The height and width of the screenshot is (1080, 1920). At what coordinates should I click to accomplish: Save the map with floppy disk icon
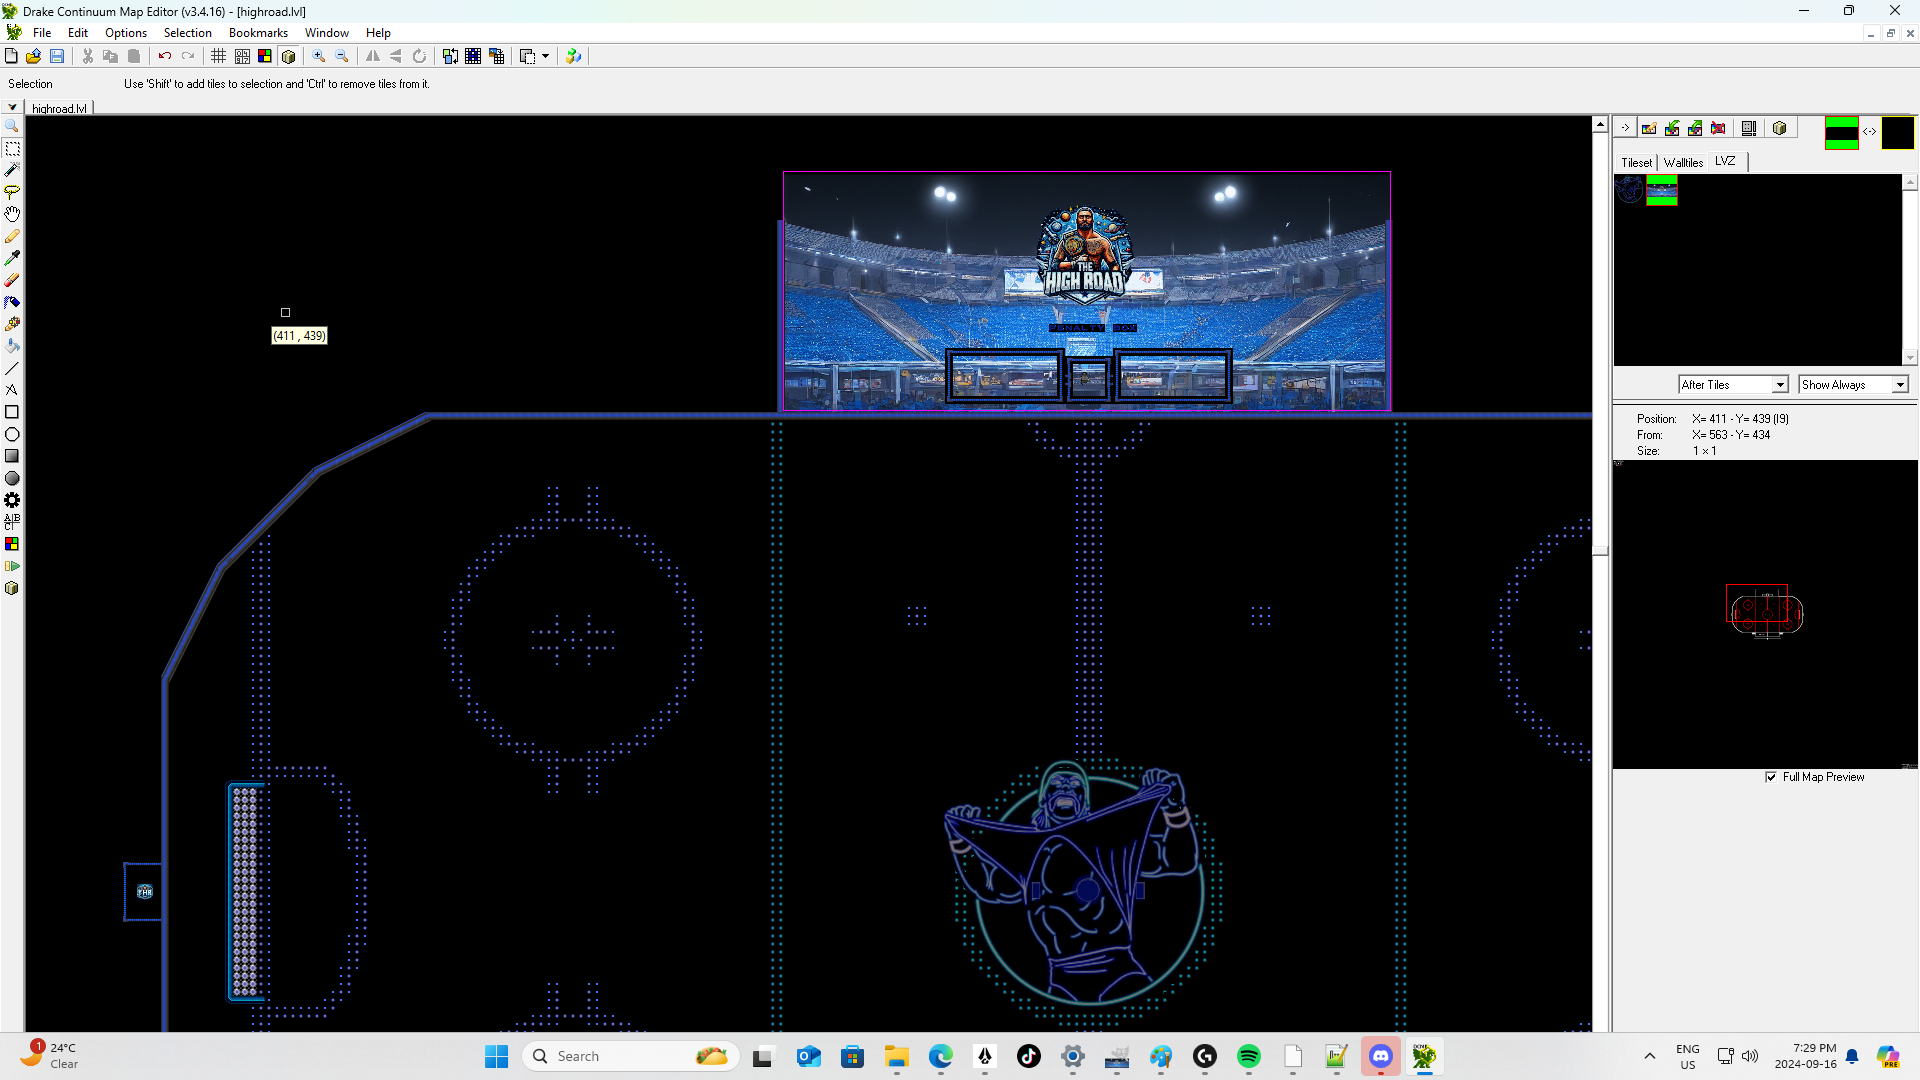click(x=57, y=56)
